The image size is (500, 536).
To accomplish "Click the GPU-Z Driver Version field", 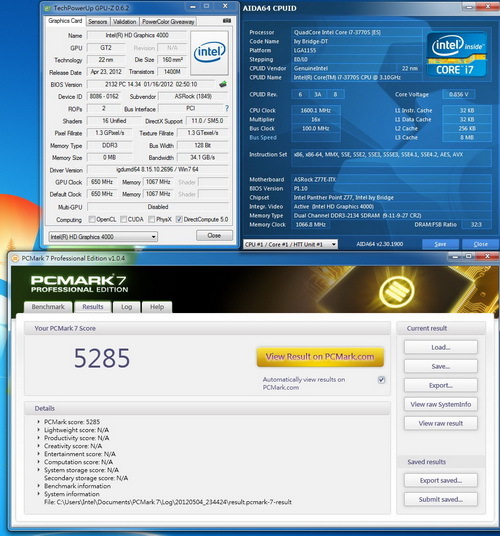I will click(x=158, y=169).
